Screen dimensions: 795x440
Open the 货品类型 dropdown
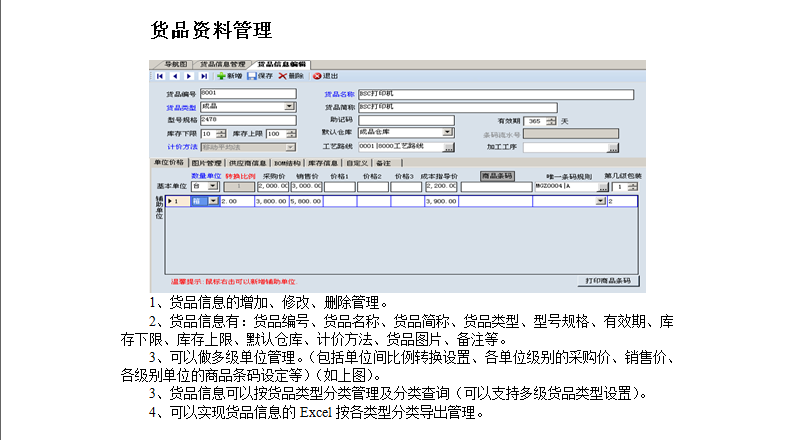tap(290, 106)
